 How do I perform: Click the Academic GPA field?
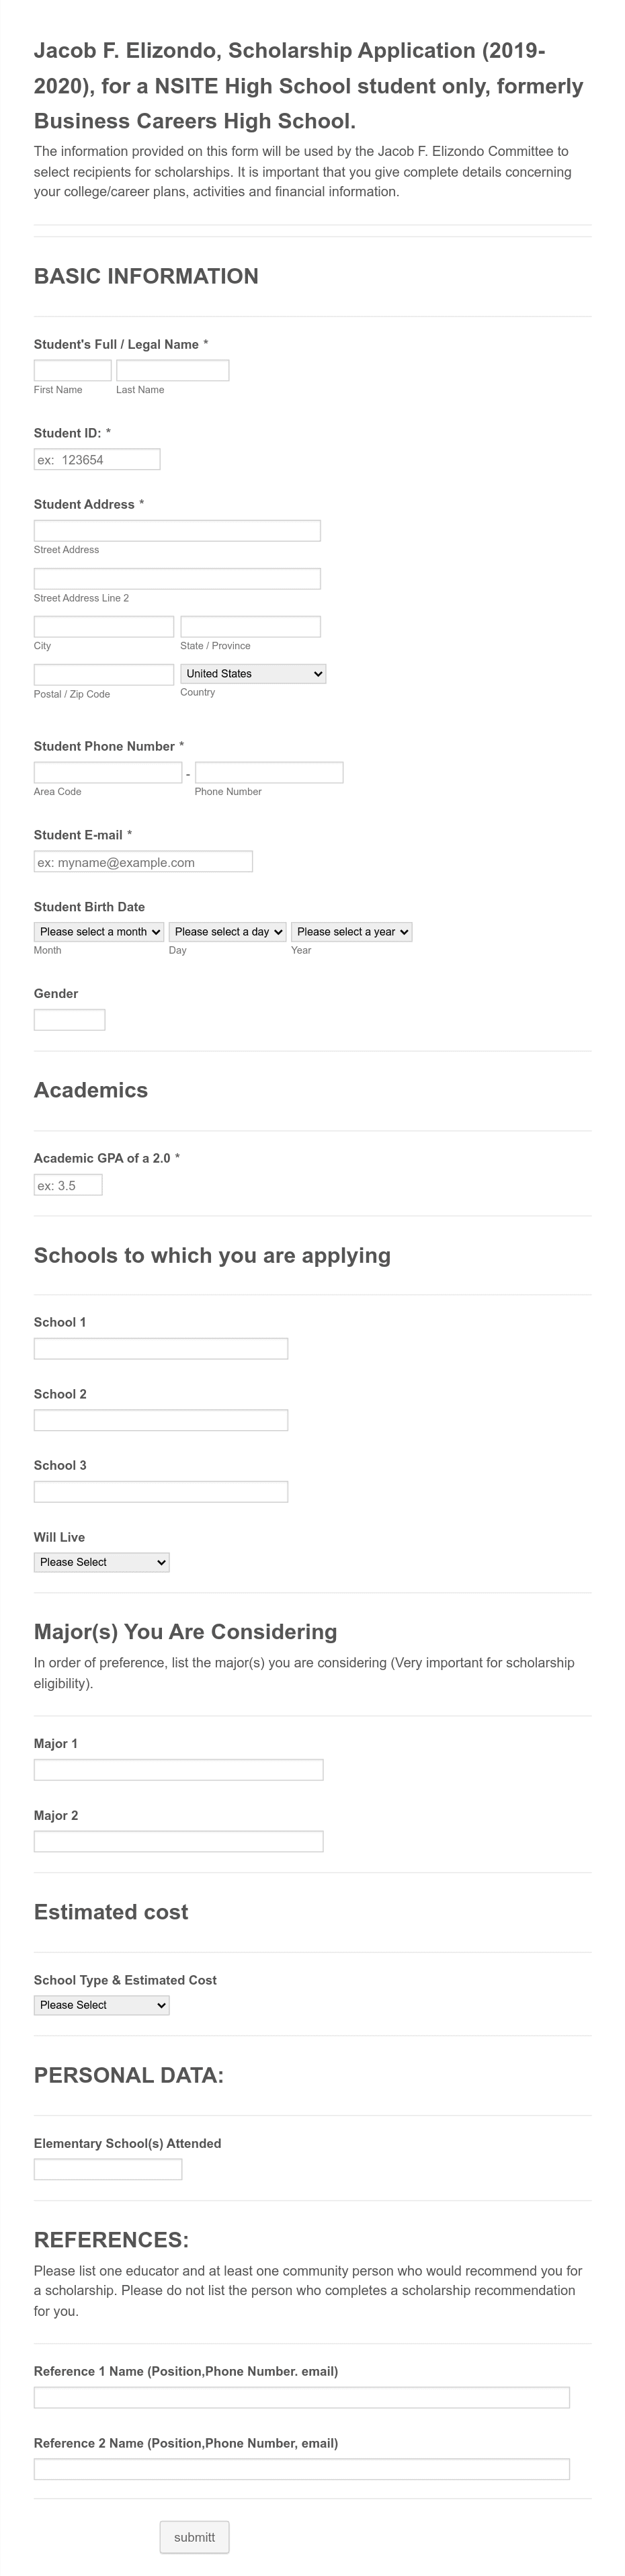pos(68,1185)
